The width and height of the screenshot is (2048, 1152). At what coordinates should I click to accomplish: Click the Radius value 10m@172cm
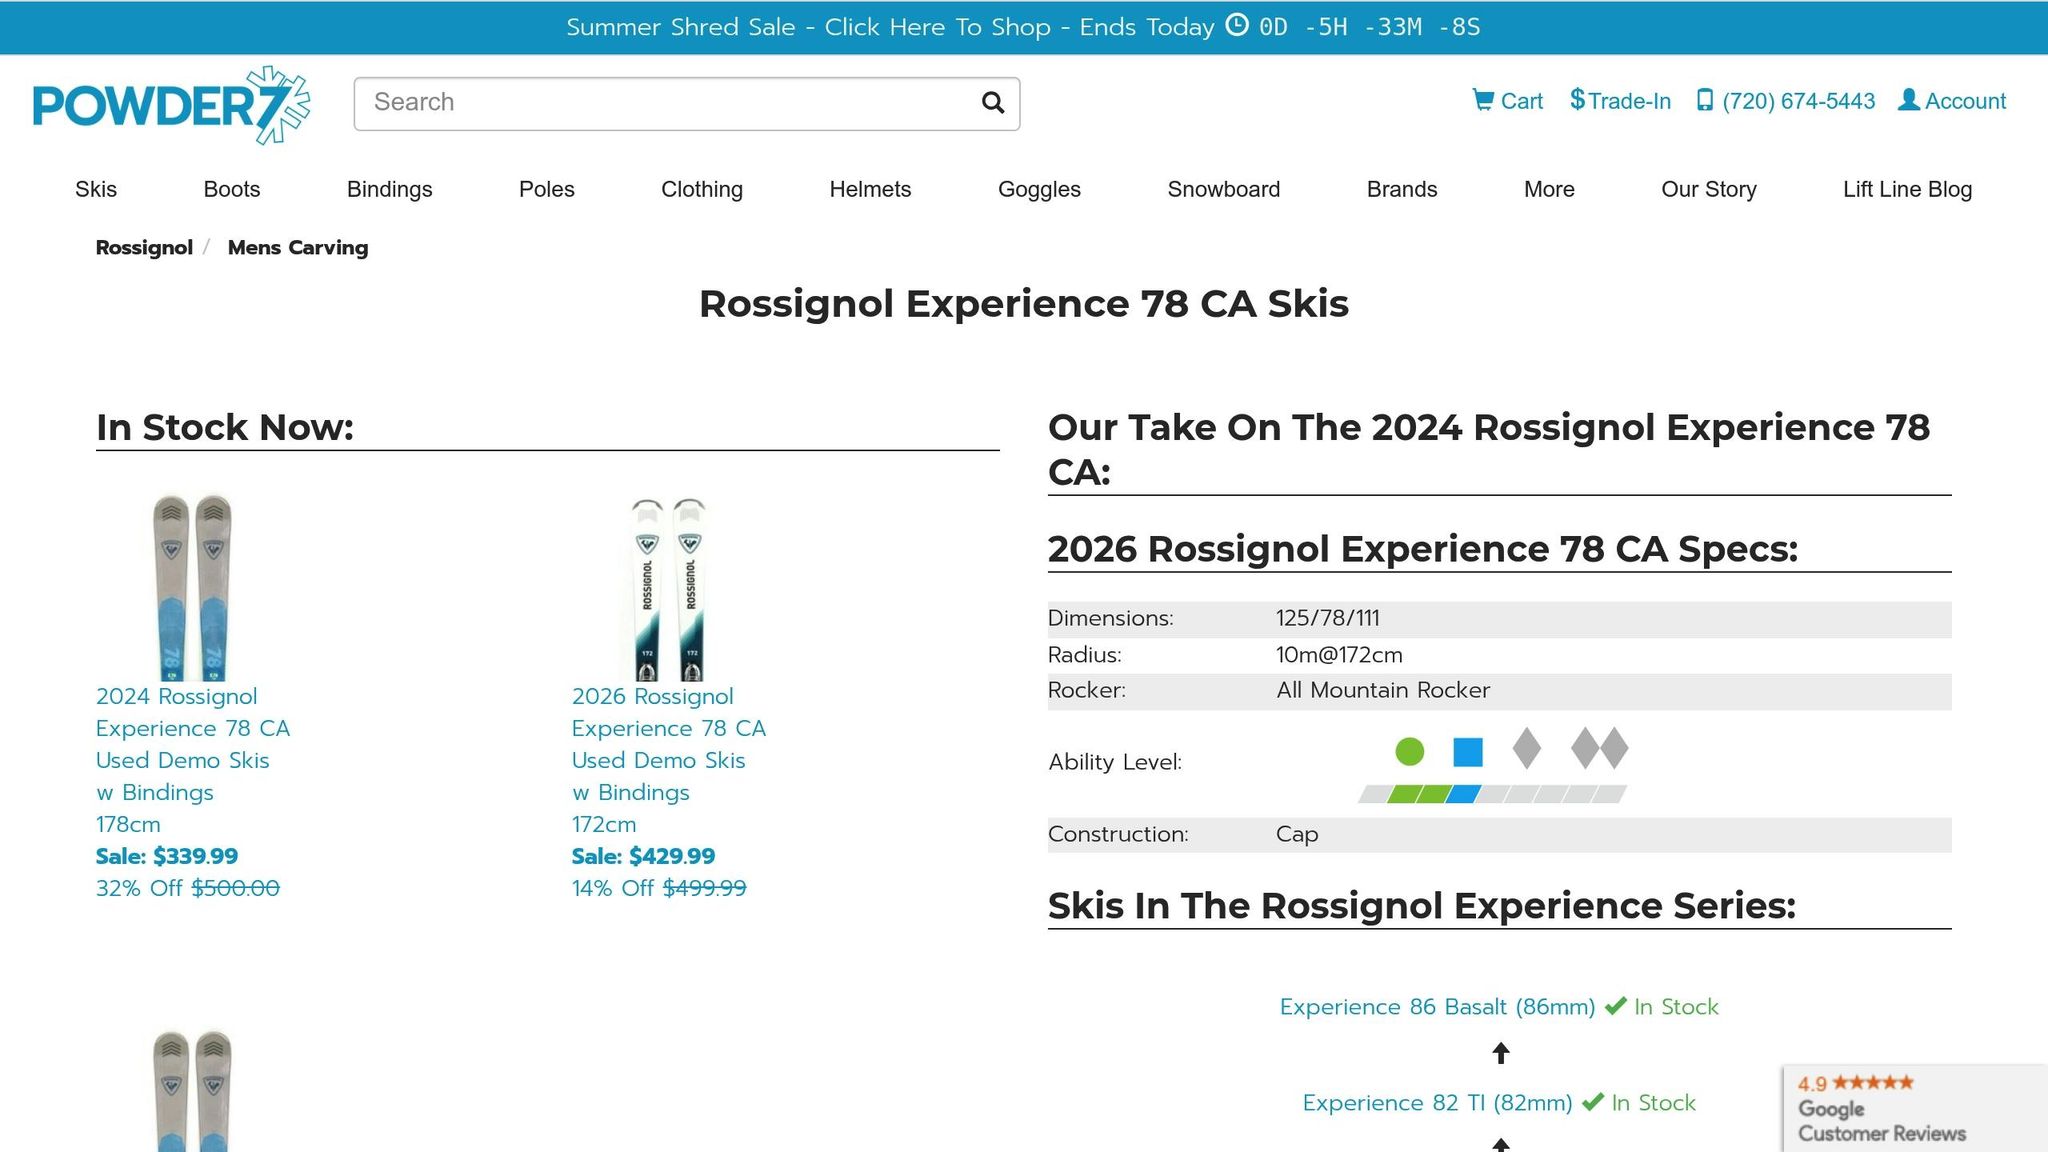(1339, 655)
